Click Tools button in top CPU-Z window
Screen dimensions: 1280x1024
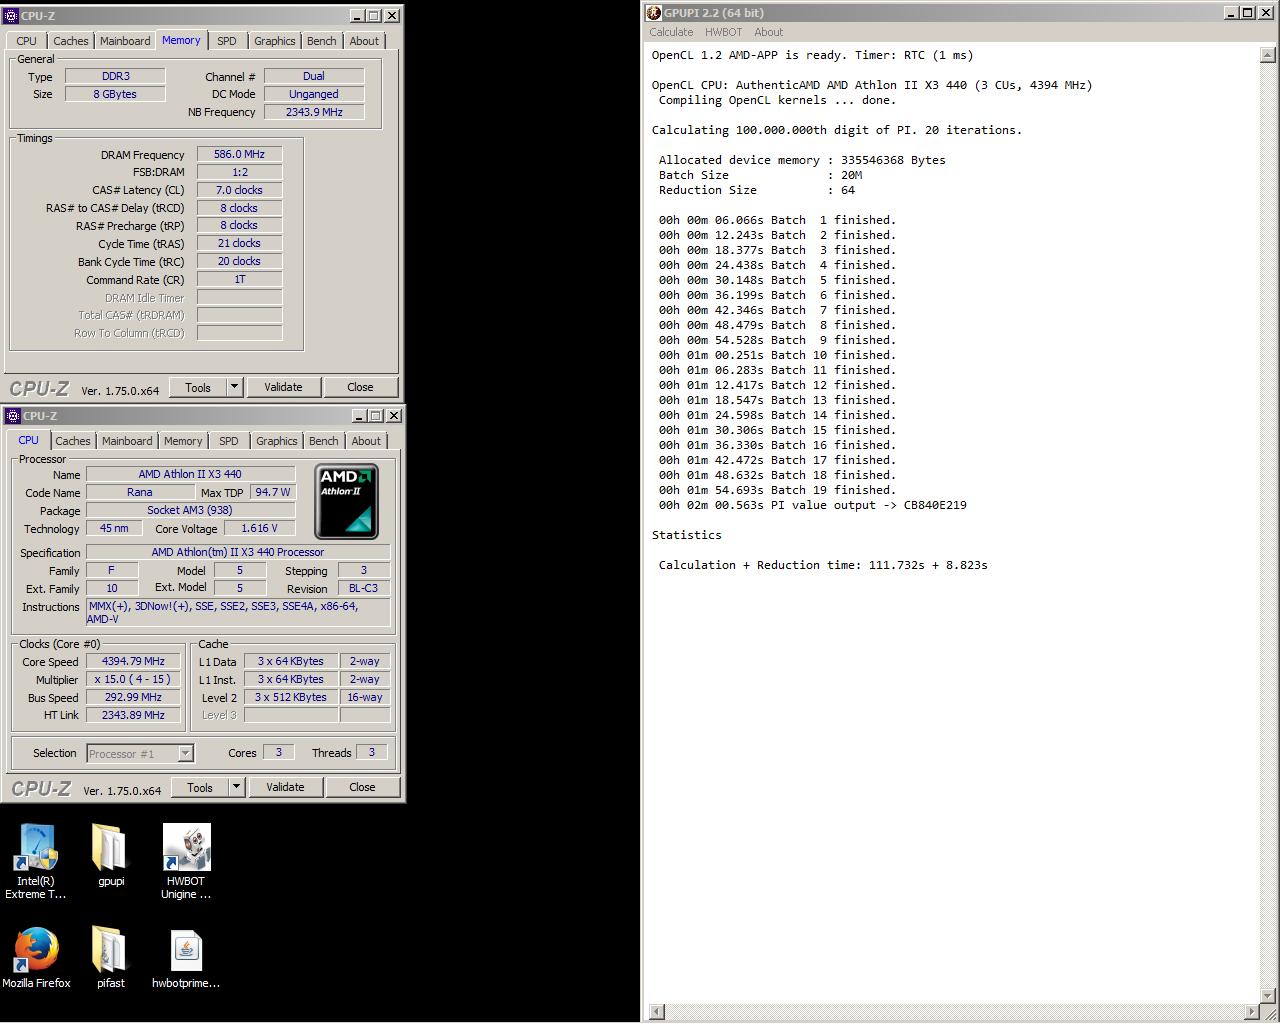click(x=198, y=387)
